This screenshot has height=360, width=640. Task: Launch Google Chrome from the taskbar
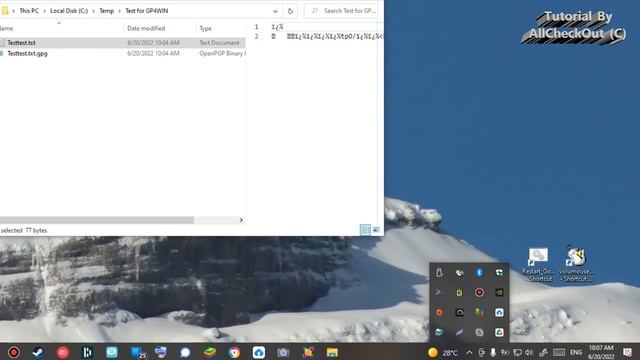click(x=234, y=352)
